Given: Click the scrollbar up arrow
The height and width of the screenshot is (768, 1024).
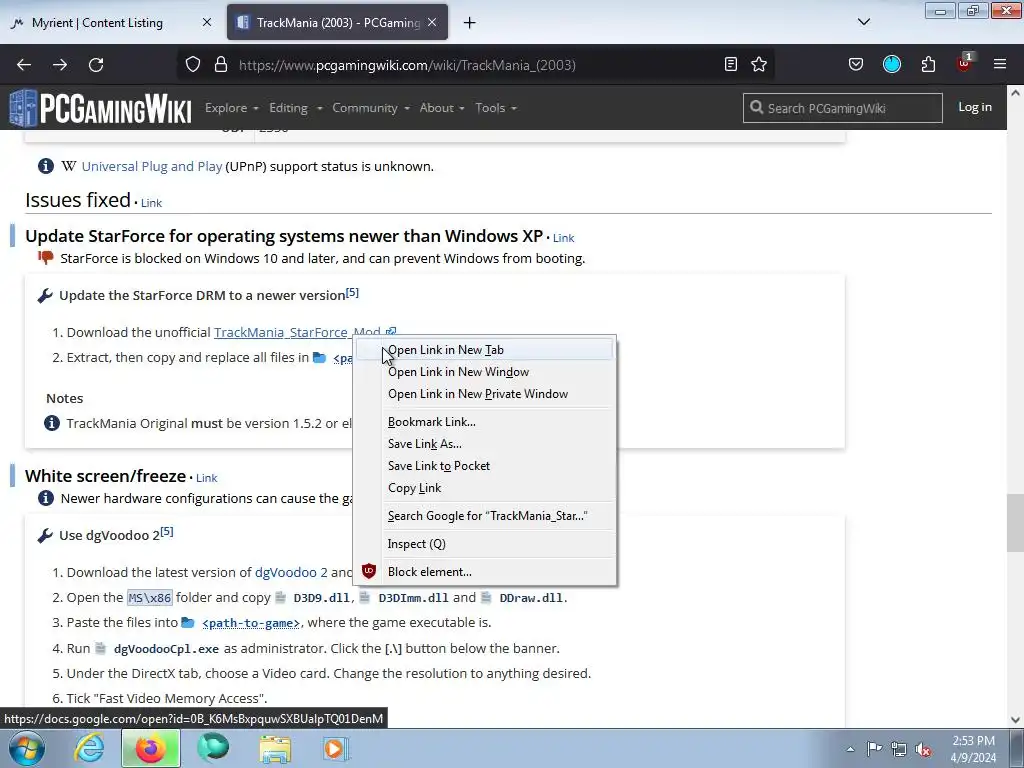Looking at the screenshot, I should pos(1015,93).
